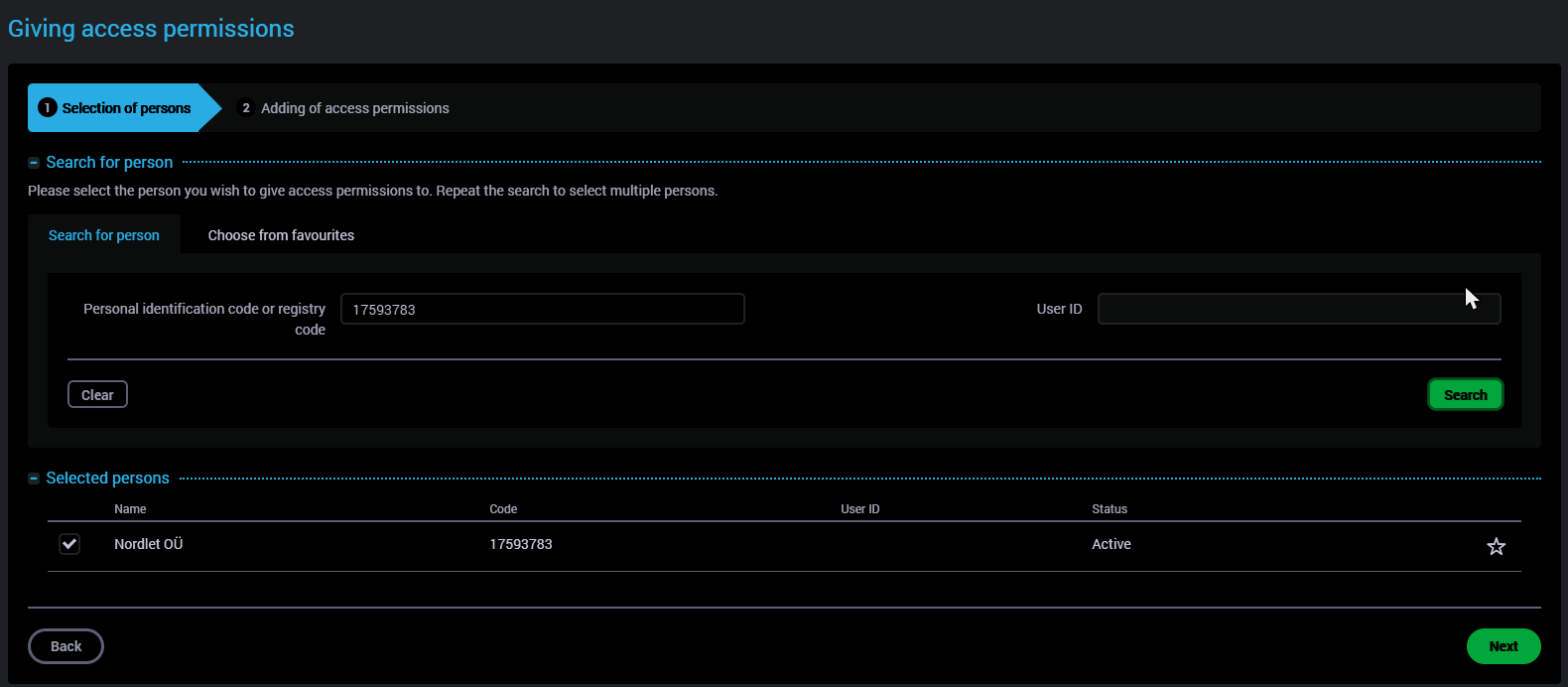Collapse the Search for person section
This screenshot has width=1568, height=687.
pyautogui.click(x=34, y=162)
